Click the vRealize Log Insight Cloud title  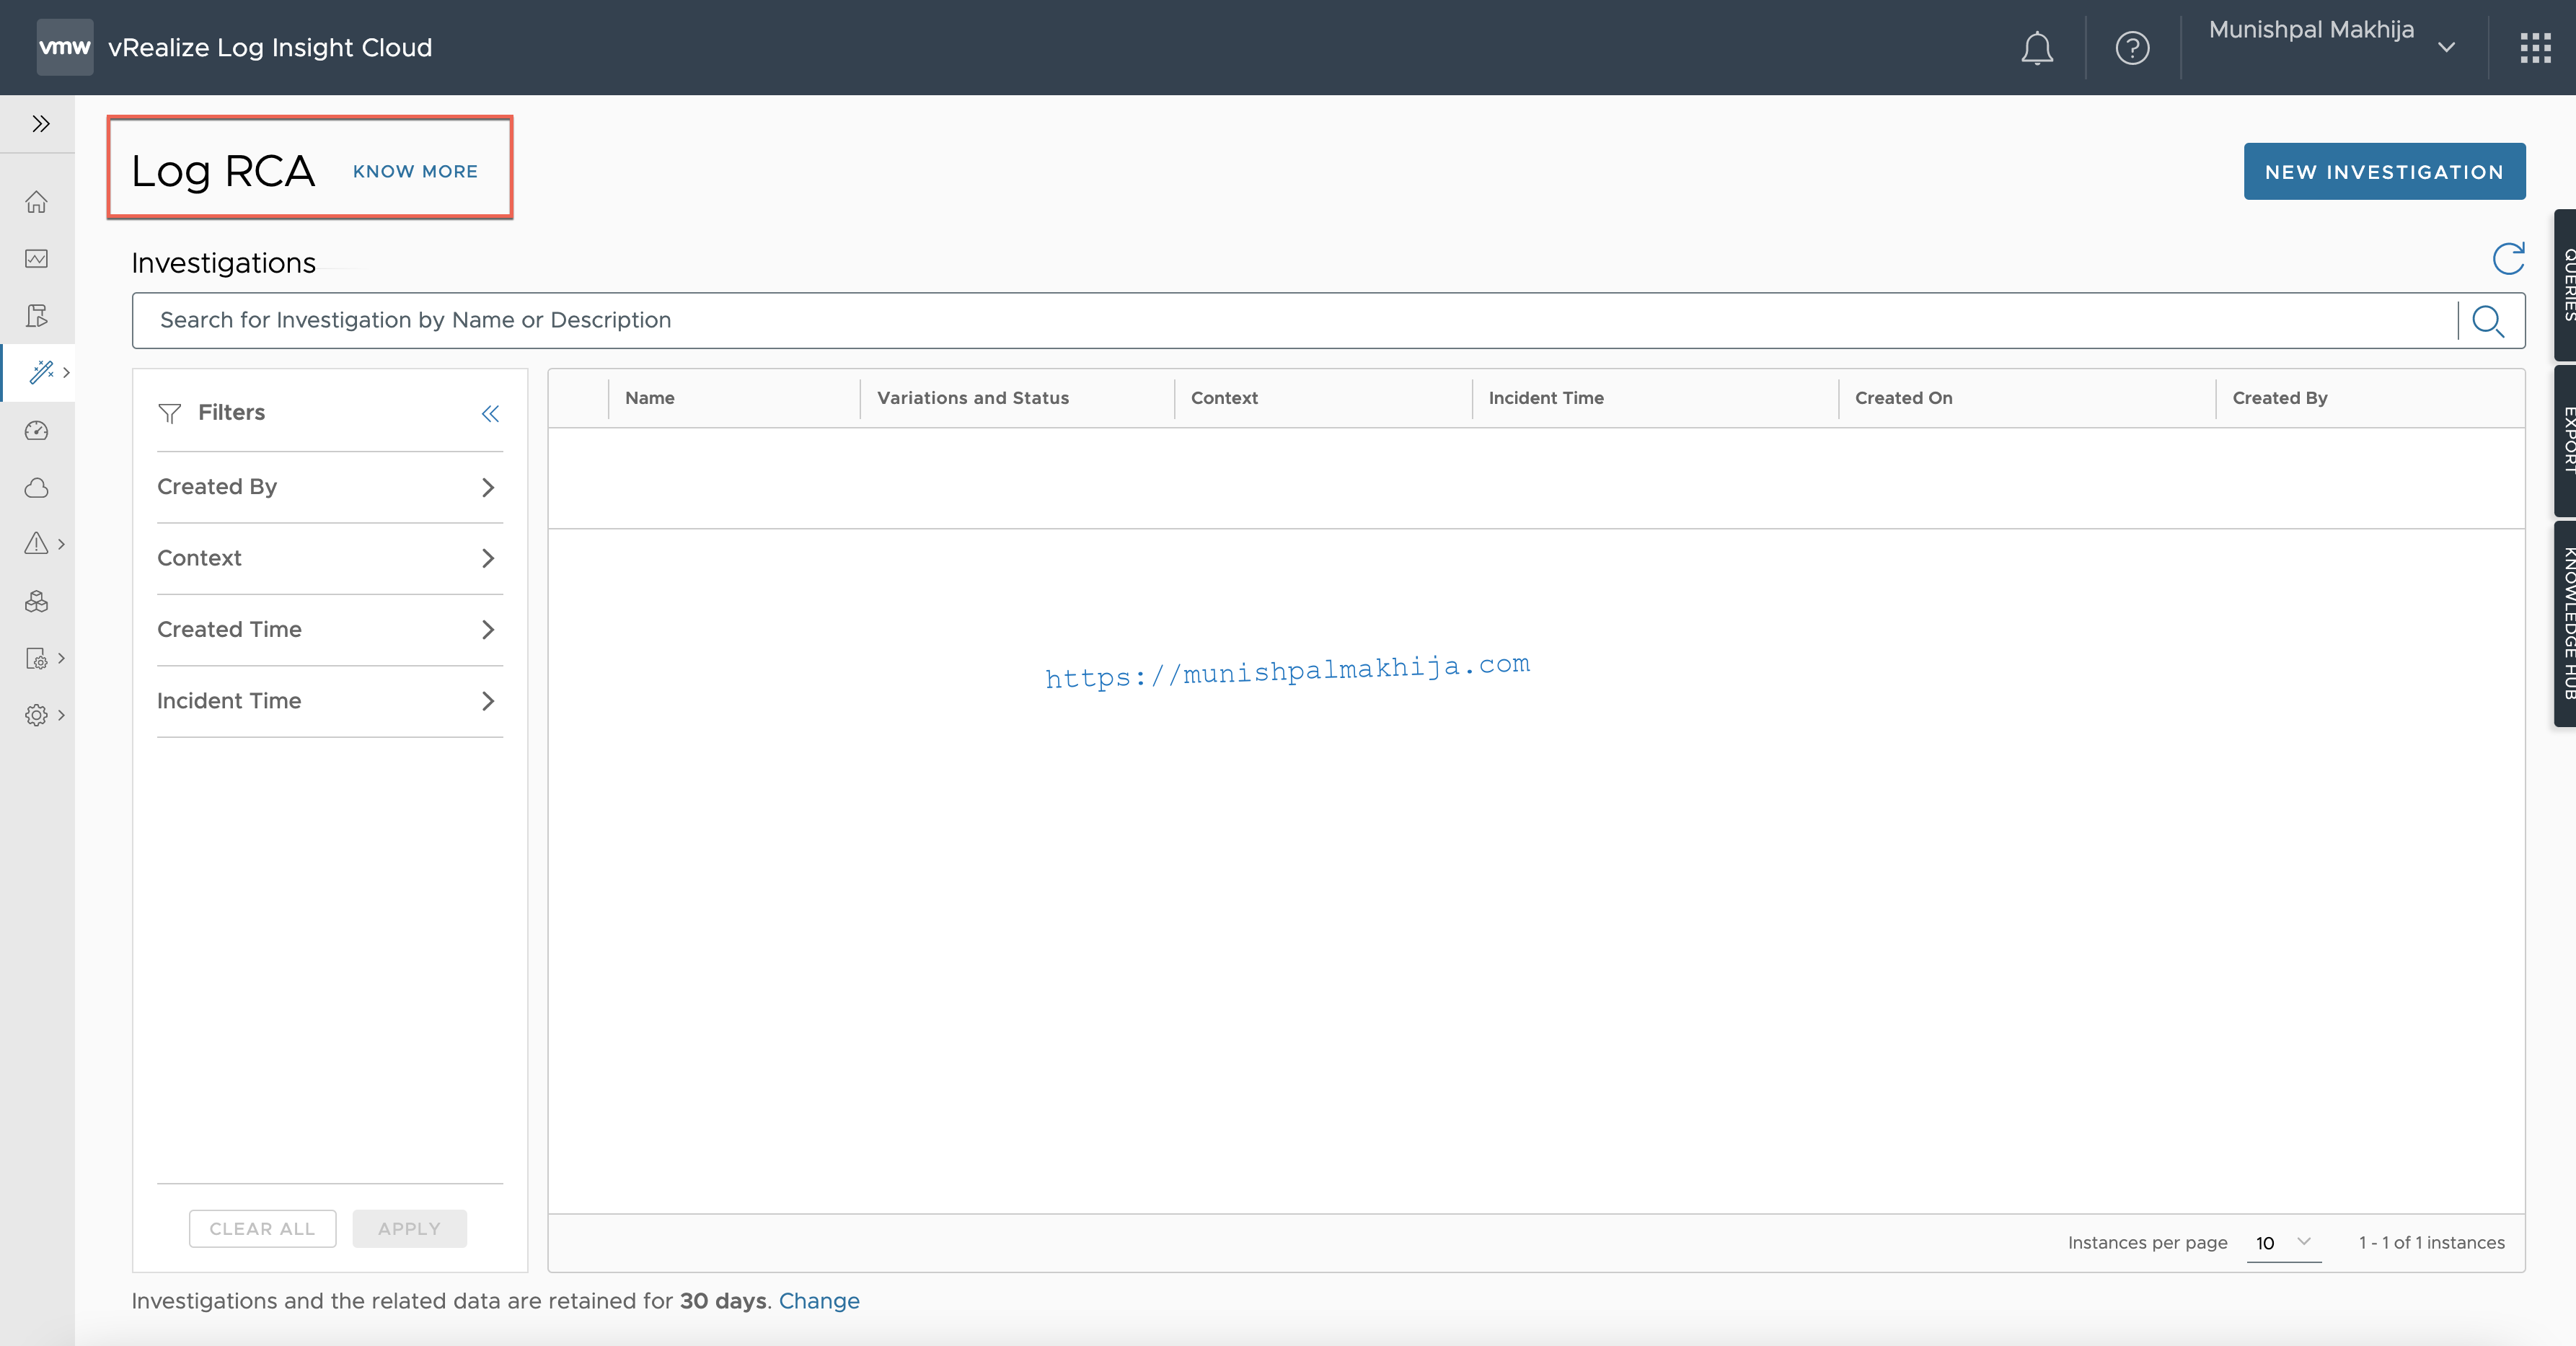click(x=270, y=47)
